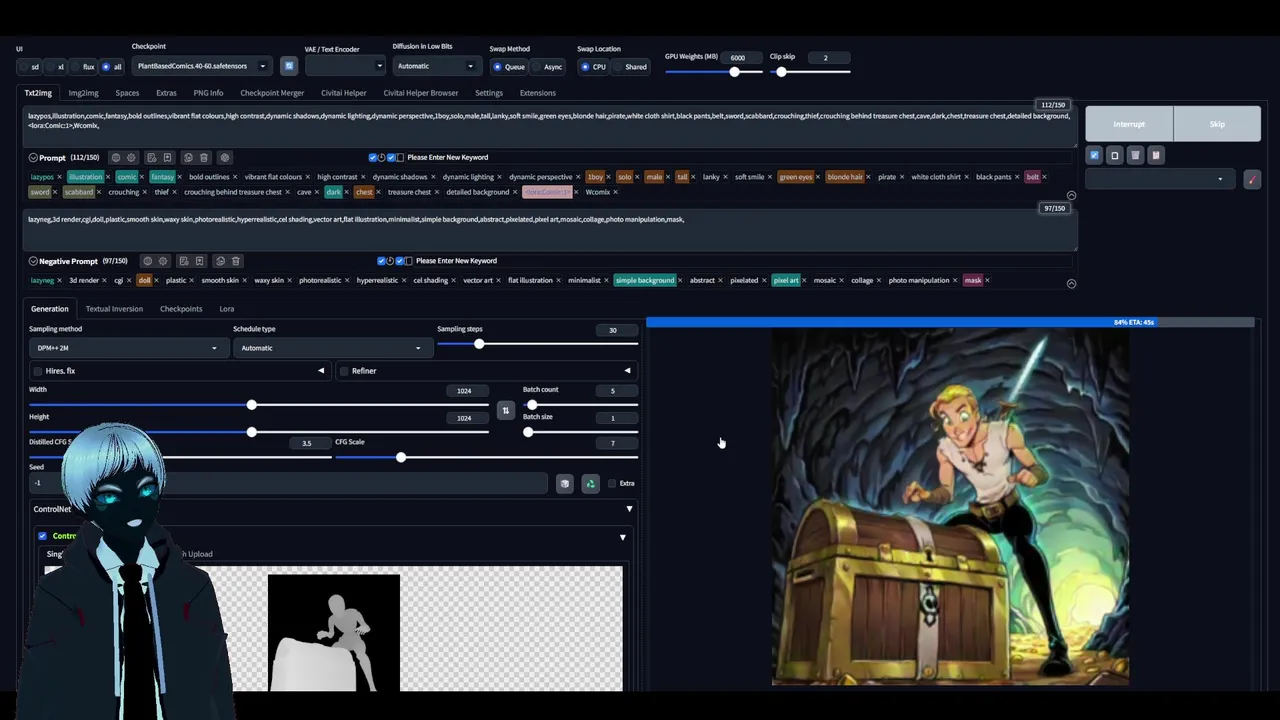1280x720 pixels.
Task: Expand the Hires. fix section arrow
Action: click(321, 371)
